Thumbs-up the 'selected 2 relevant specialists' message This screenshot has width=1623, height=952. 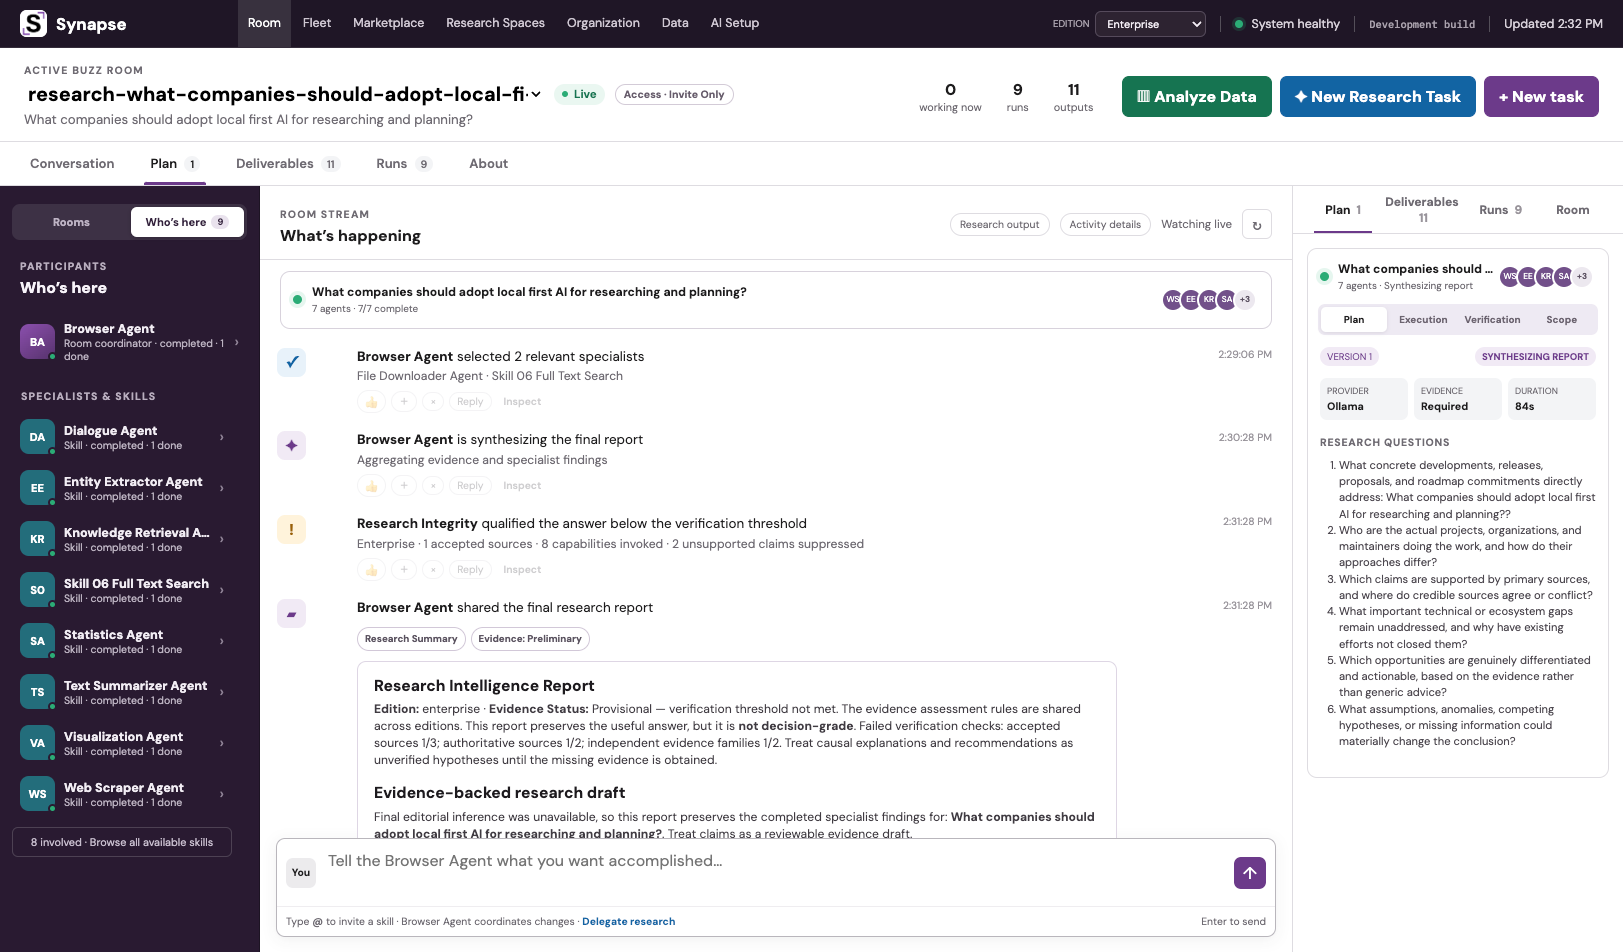[x=372, y=402]
